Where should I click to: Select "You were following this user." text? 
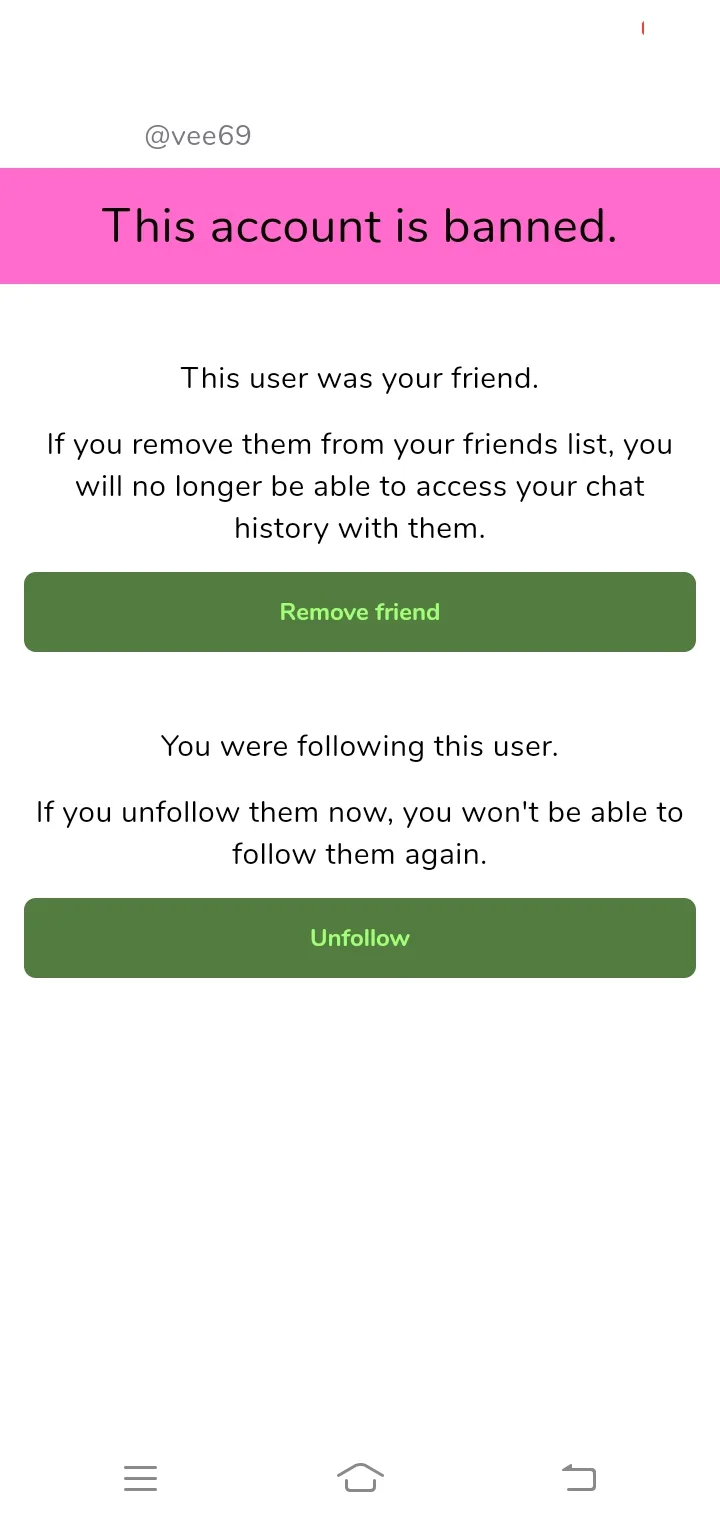coord(360,746)
